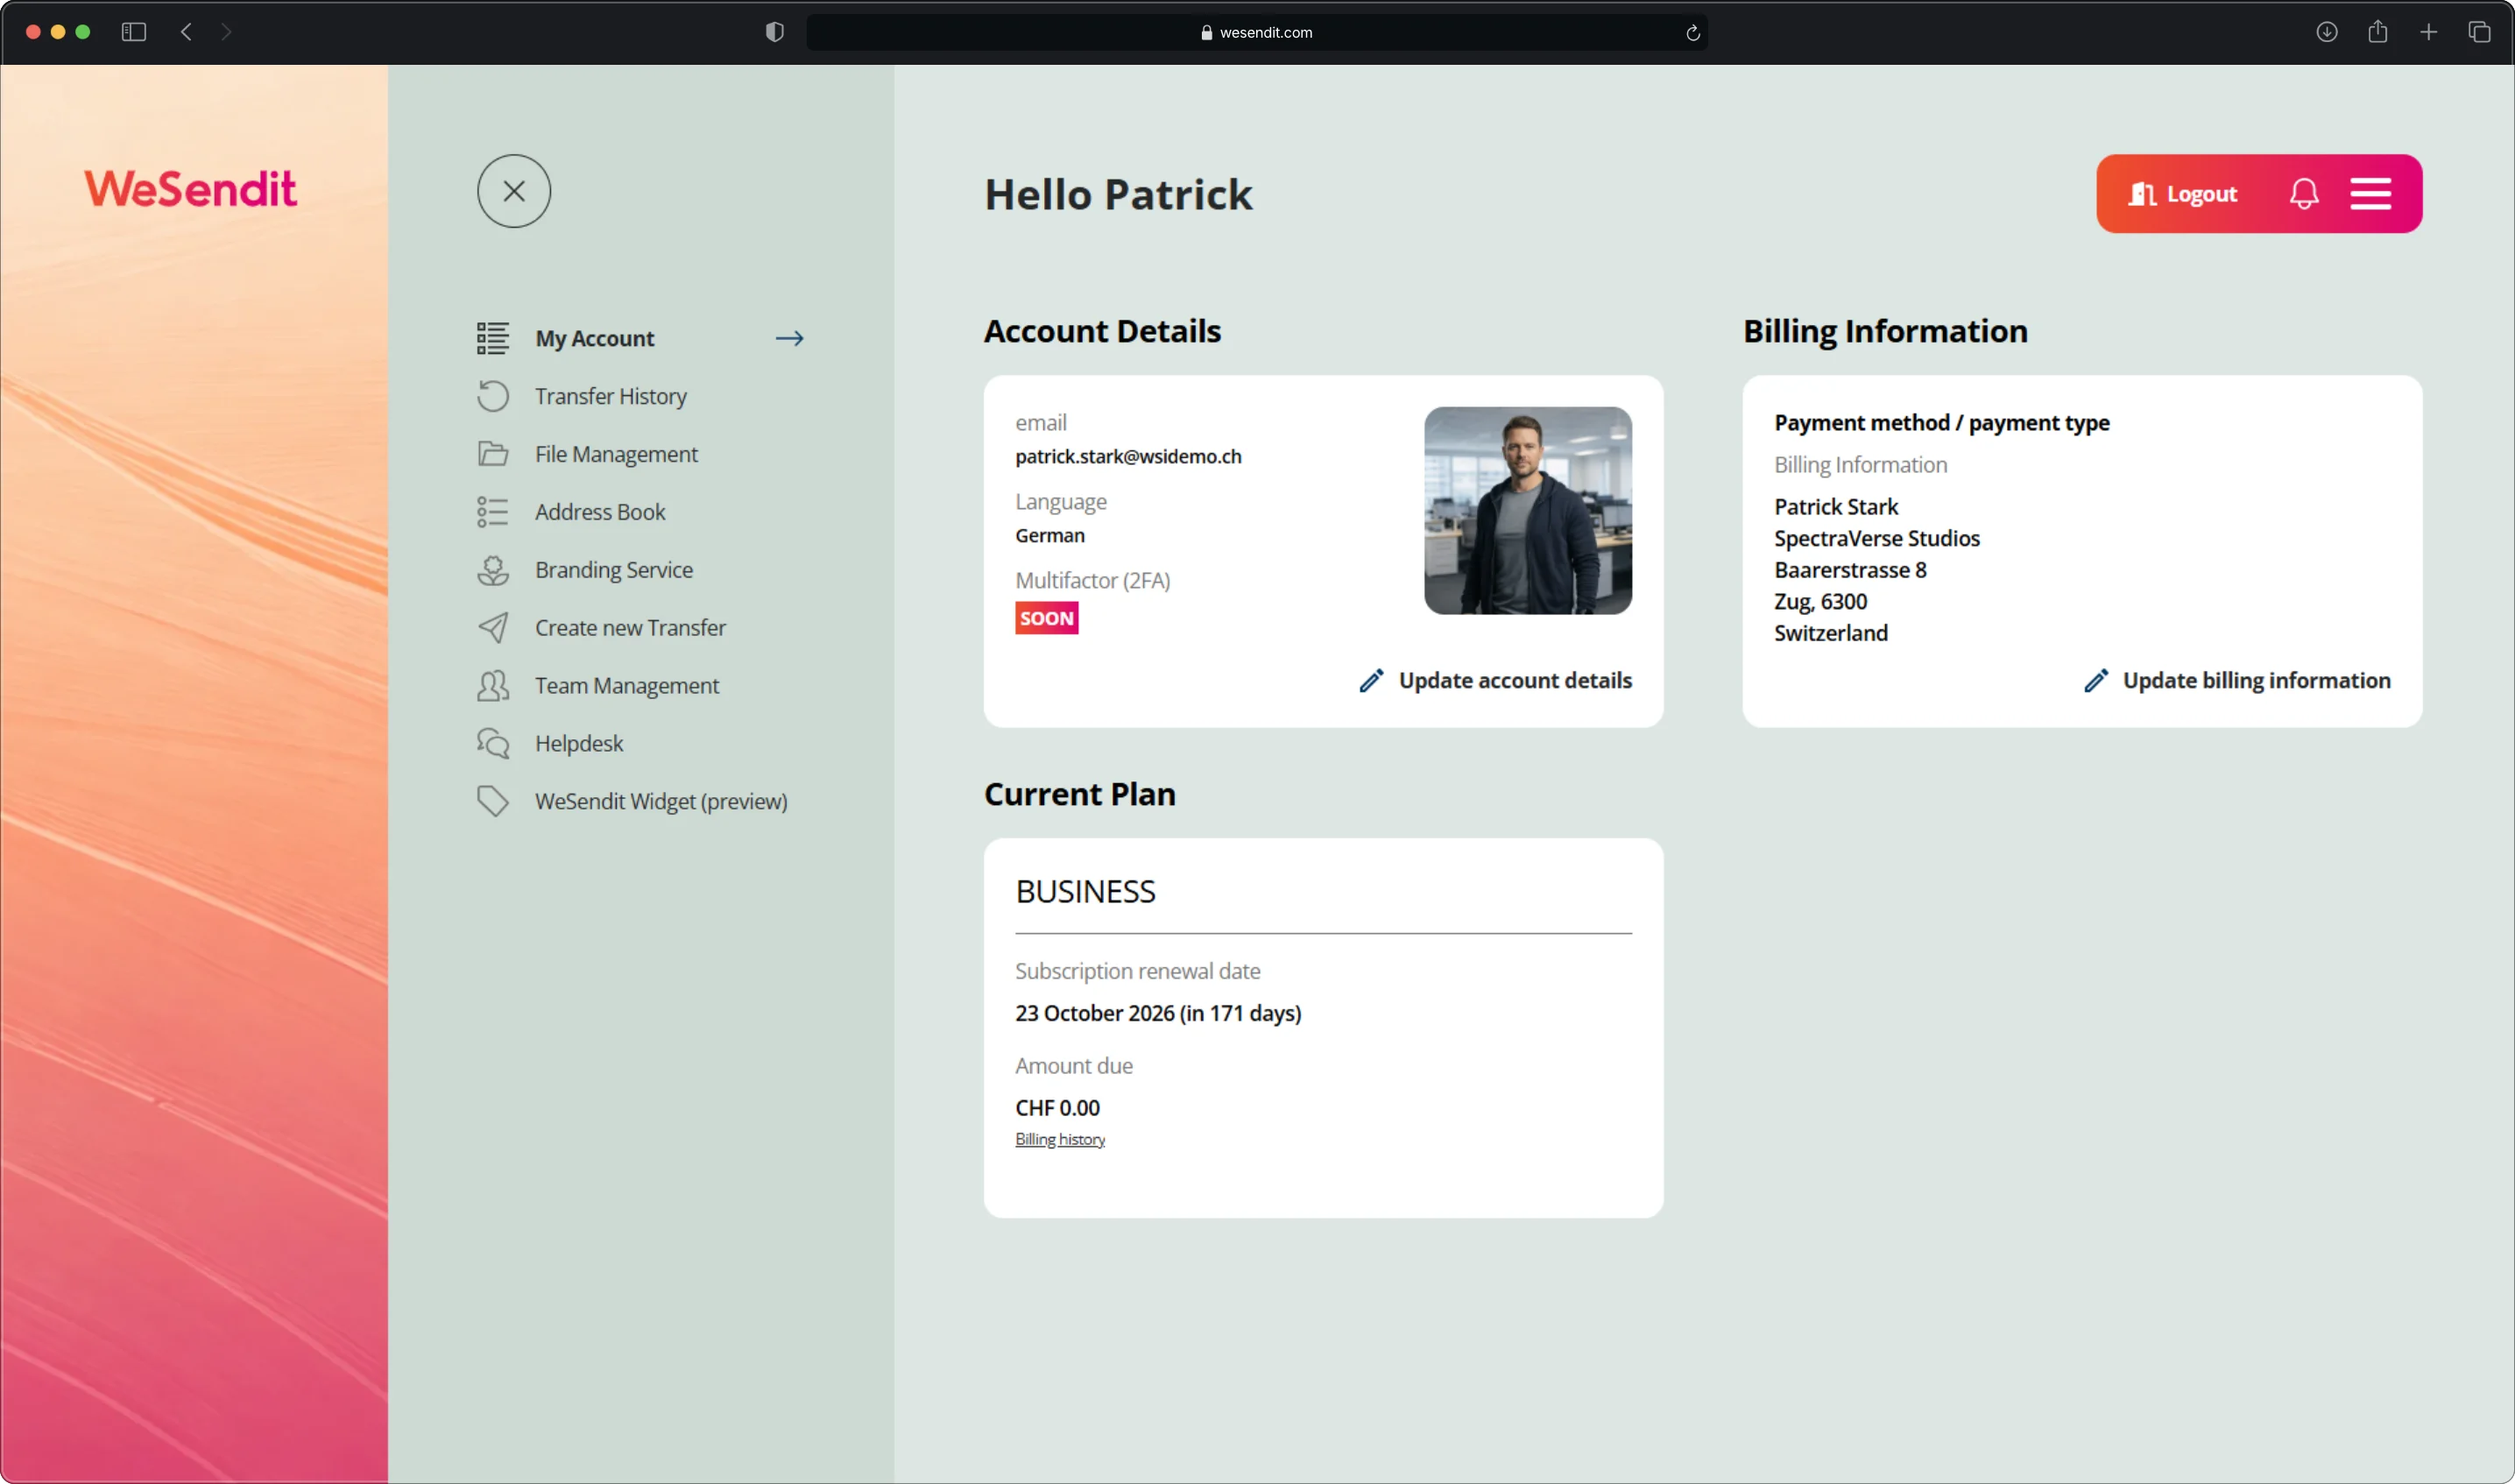Close the side menu with X button
The width and height of the screenshot is (2515, 1484).
click(x=514, y=191)
